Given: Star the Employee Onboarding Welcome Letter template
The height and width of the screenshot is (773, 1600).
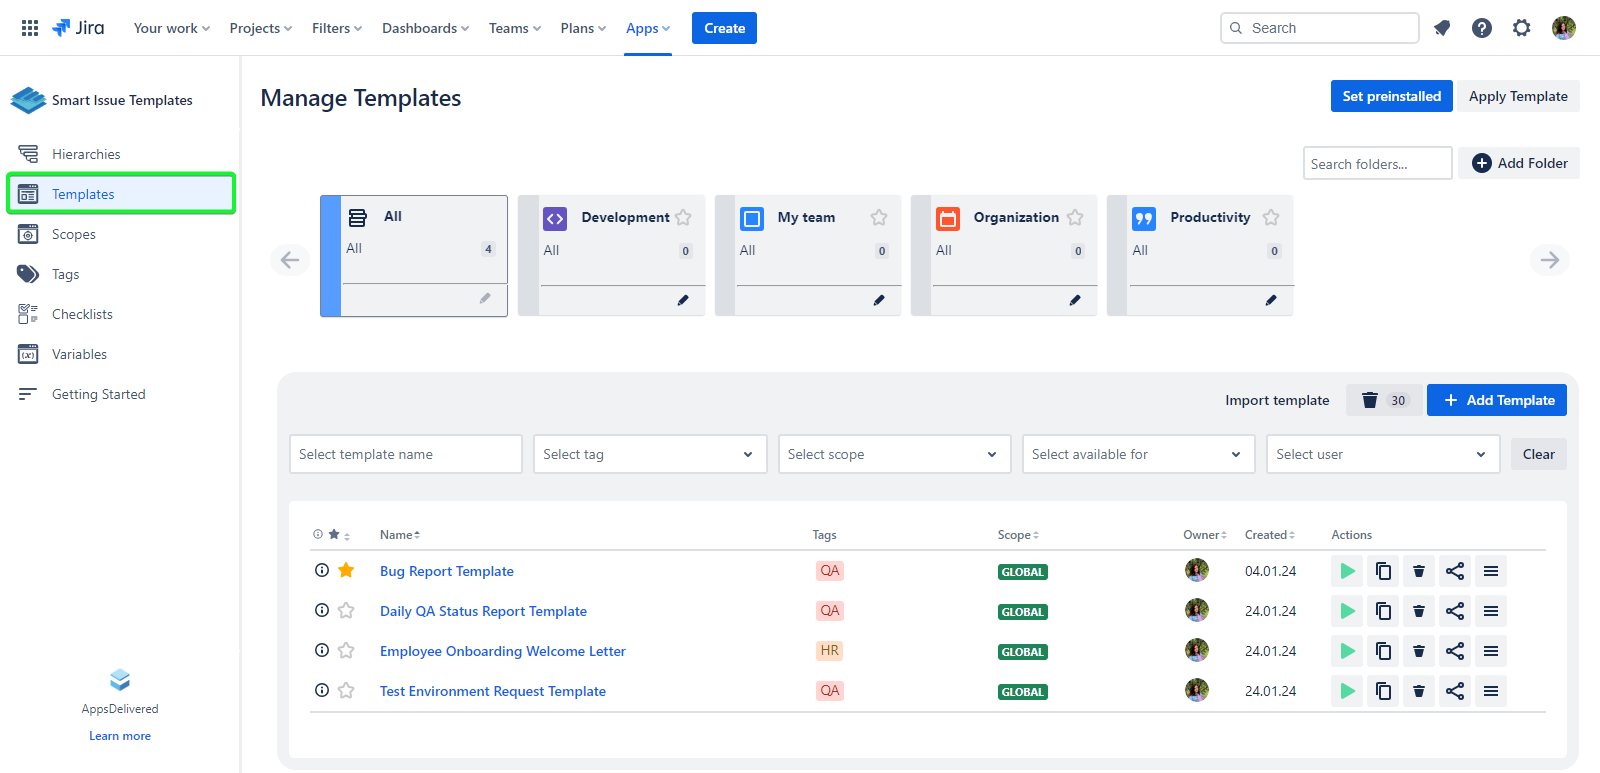Looking at the screenshot, I should [346, 651].
